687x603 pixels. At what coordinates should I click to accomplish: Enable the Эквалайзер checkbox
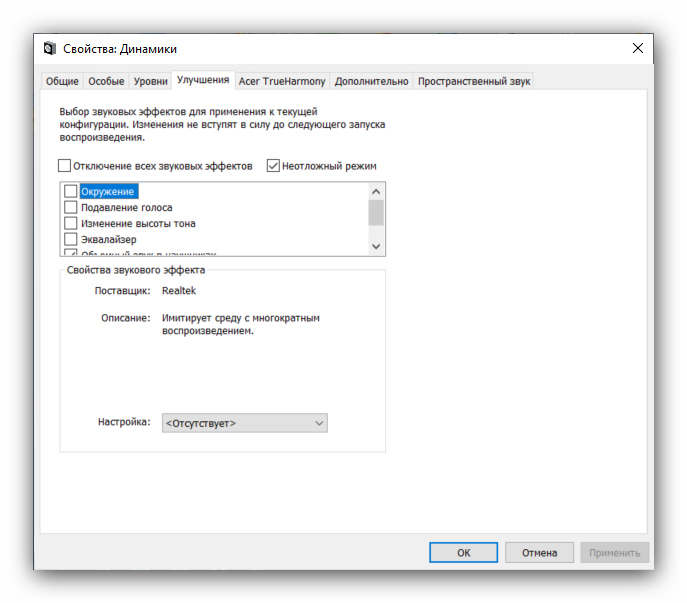click(x=71, y=239)
